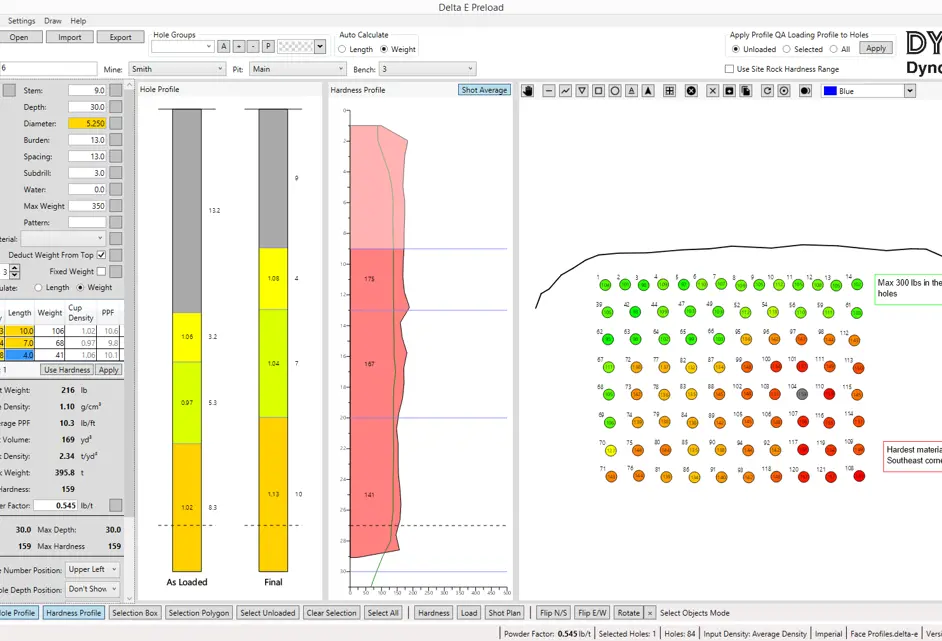Click the grid tool icon
942x641 pixels.
[x=669, y=91]
